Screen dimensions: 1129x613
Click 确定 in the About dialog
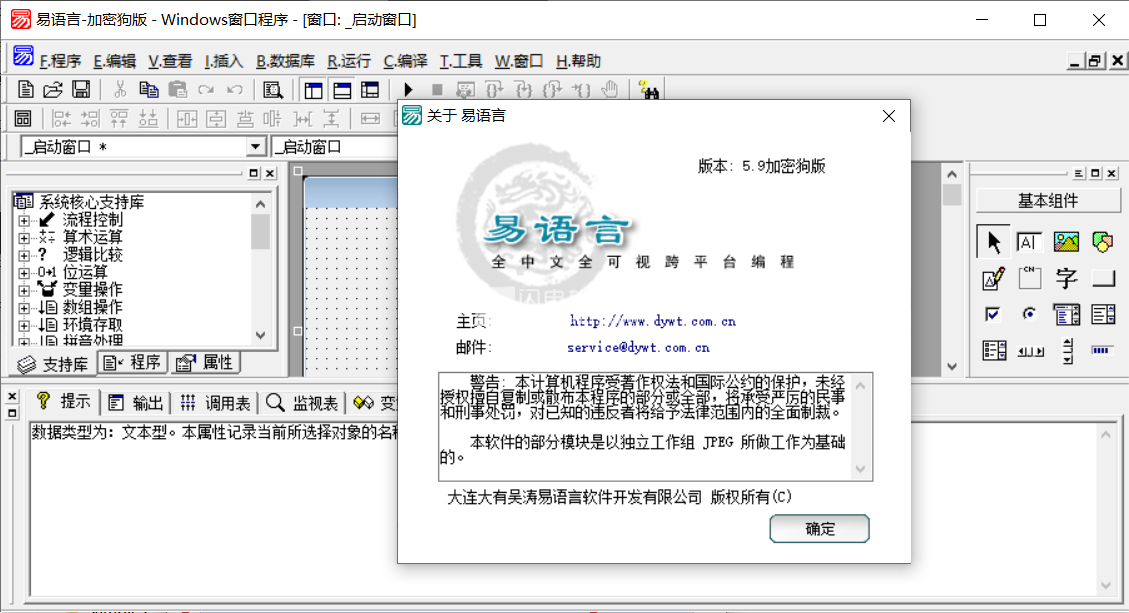pyautogui.click(x=819, y=529)
